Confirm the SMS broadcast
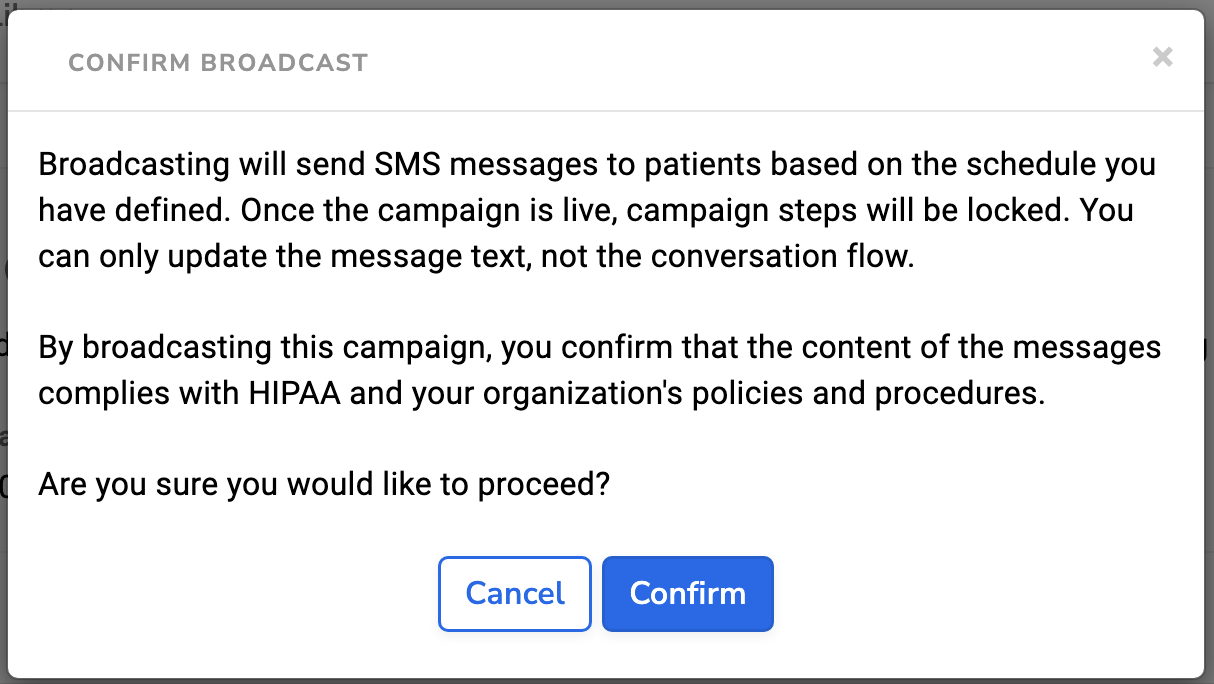Viewport: 1214px width, 684px height. click(x=687, y=594)
